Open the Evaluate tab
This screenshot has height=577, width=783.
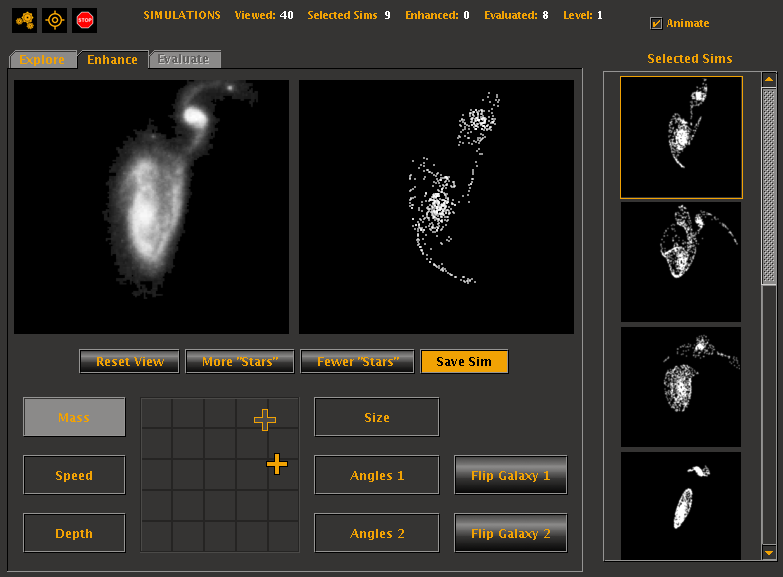coord(184,60)
